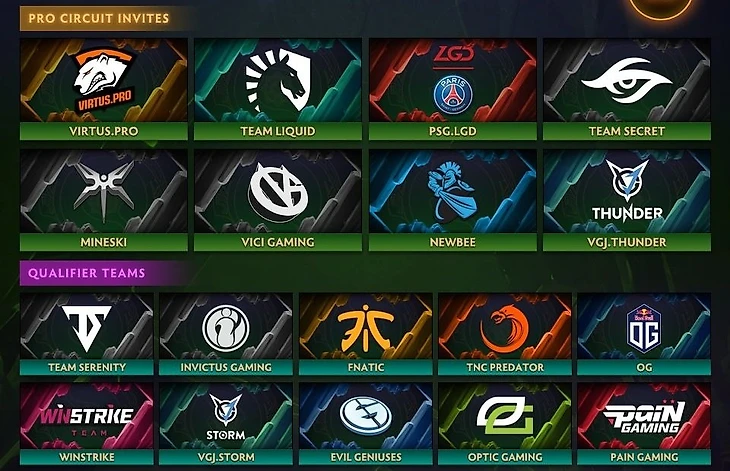Click the Newbee spartan logo
Screen dimensions: 730x471
pos(451,191)
